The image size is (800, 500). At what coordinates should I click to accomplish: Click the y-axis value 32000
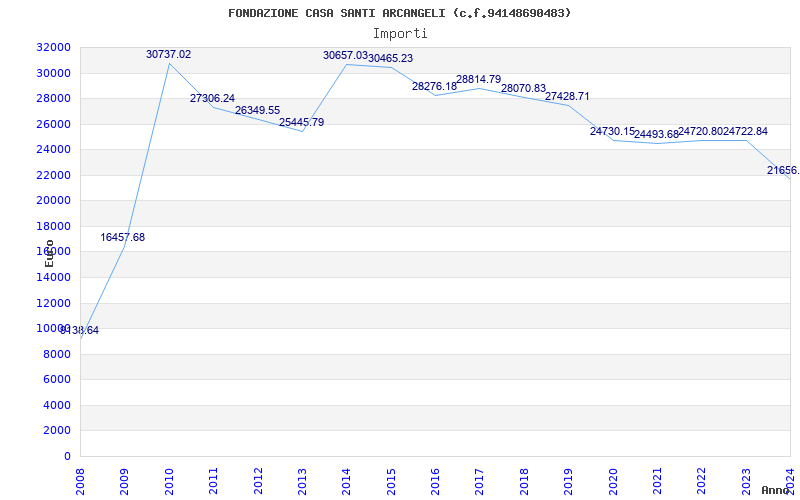coord(54,47)
